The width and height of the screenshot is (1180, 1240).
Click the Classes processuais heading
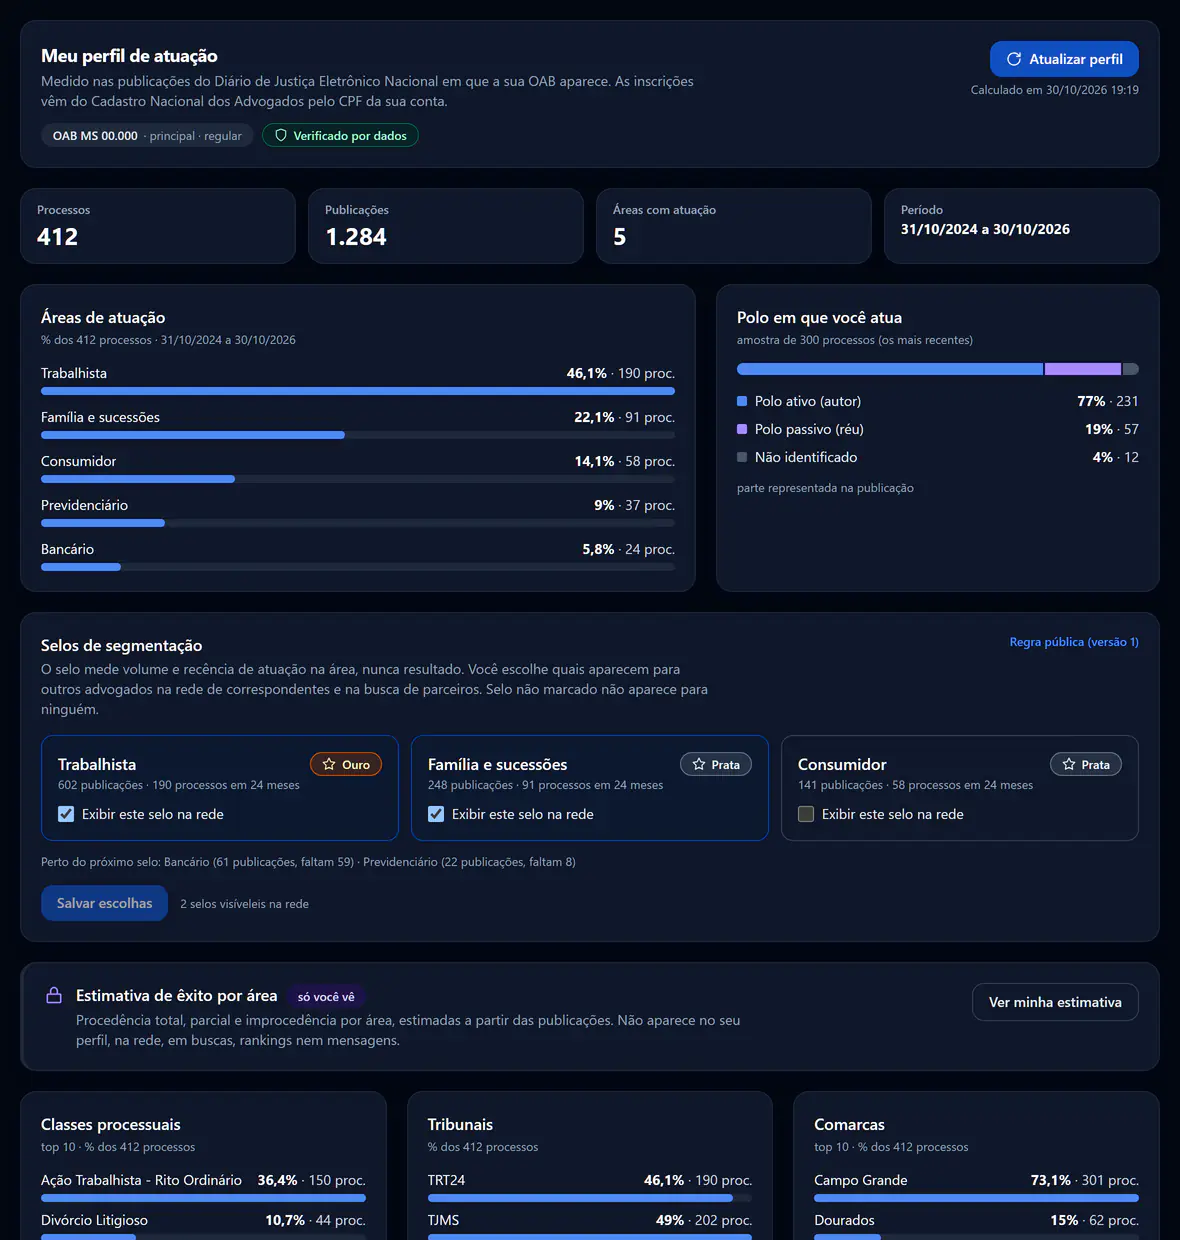point(111,1125)
